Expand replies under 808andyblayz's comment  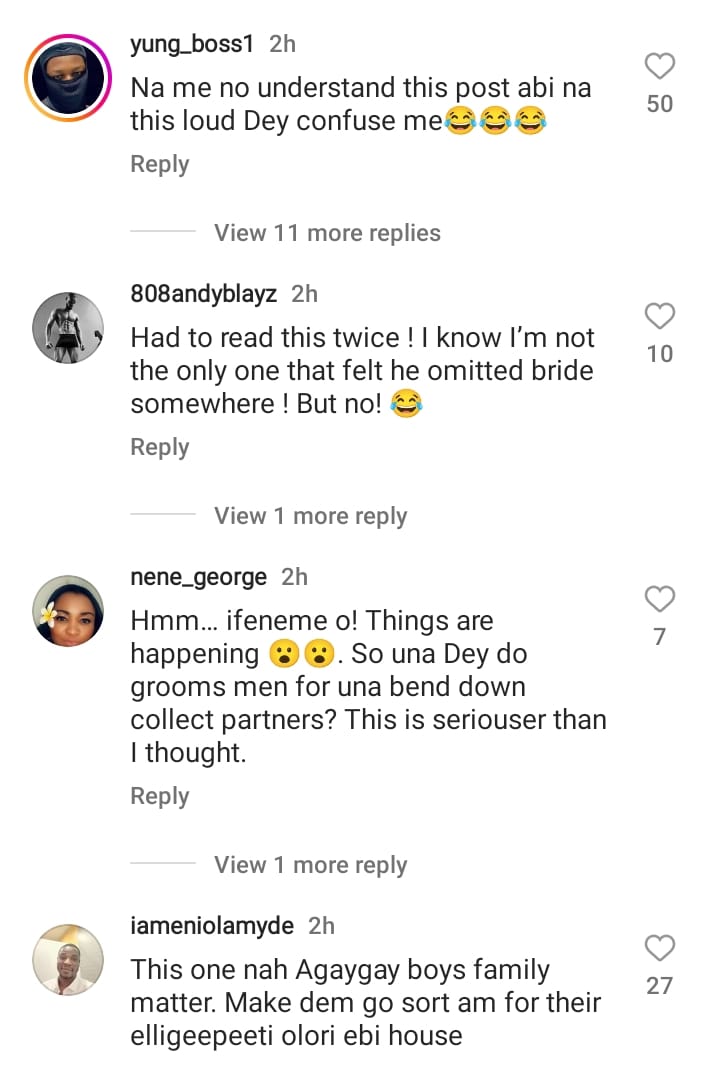tap(310, 516)
